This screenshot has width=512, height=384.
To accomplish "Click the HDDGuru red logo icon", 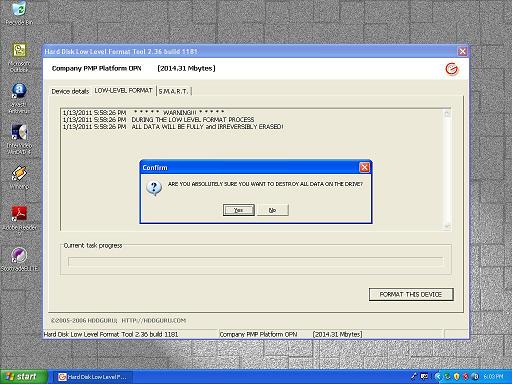I will click(x=452, y=69).
